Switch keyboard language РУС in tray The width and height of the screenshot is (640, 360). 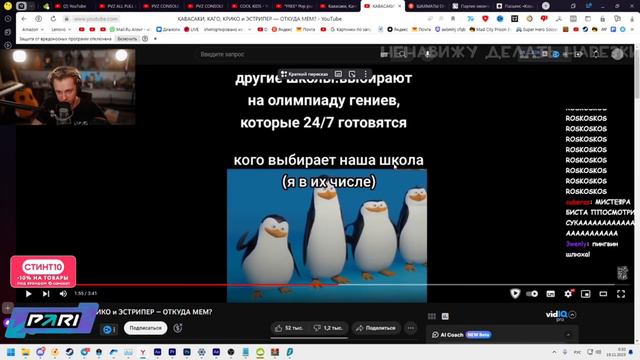coord(577,352)
